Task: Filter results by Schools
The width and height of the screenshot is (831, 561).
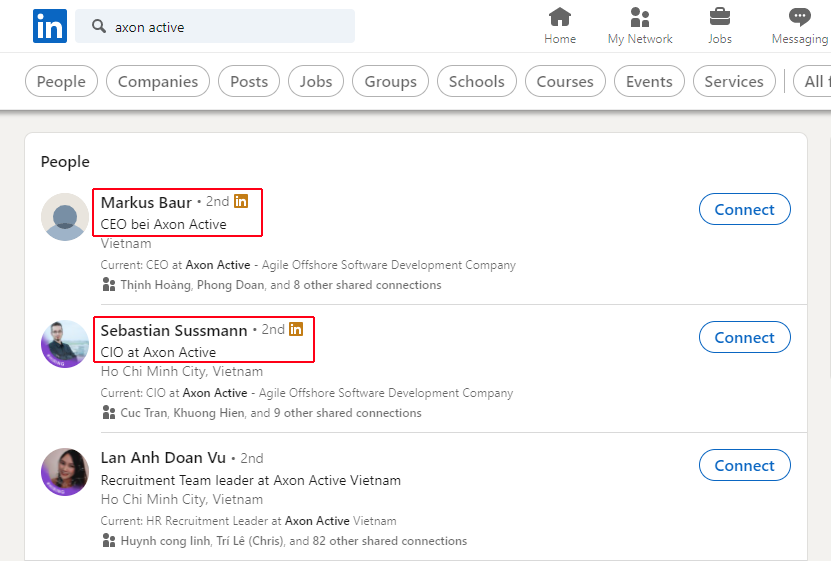Action: (476, 81)
